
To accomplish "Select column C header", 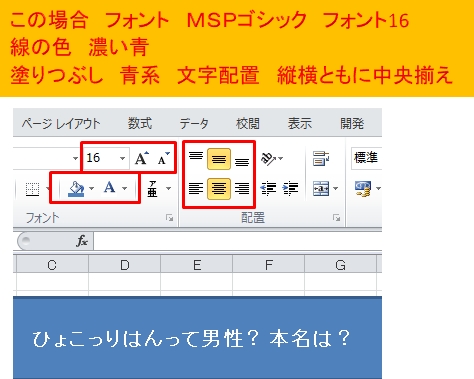I will coord(52,265).
